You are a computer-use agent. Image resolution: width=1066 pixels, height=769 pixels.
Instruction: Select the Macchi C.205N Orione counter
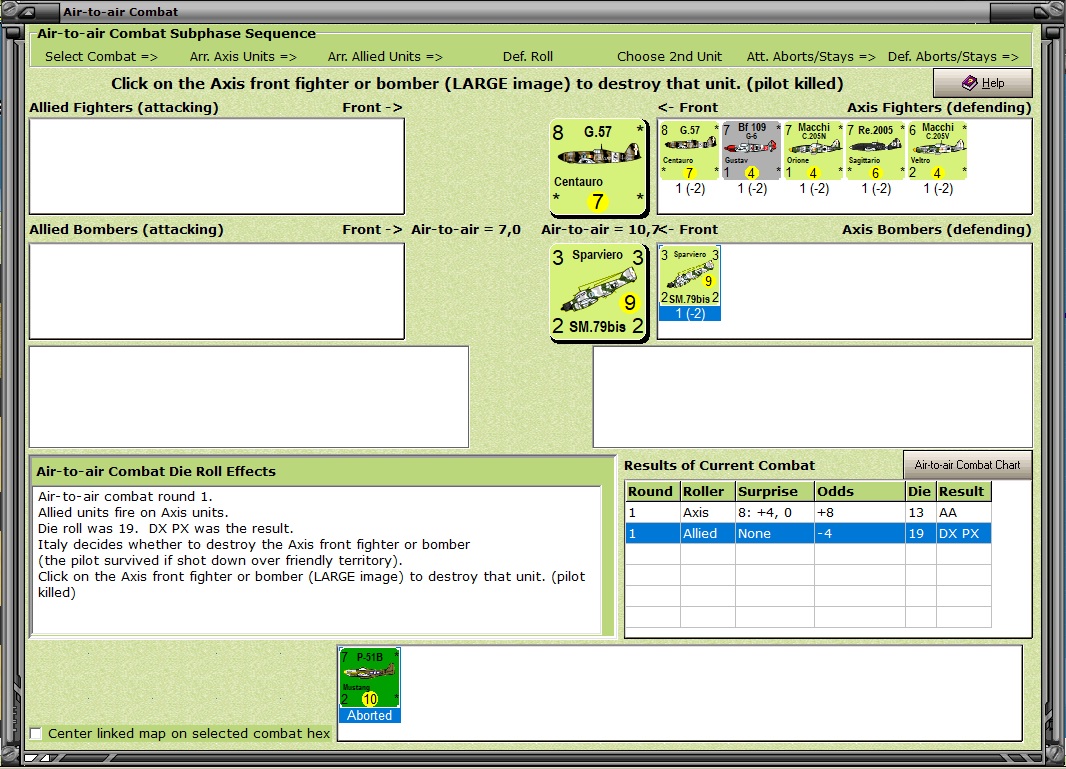tap(813, 150)
